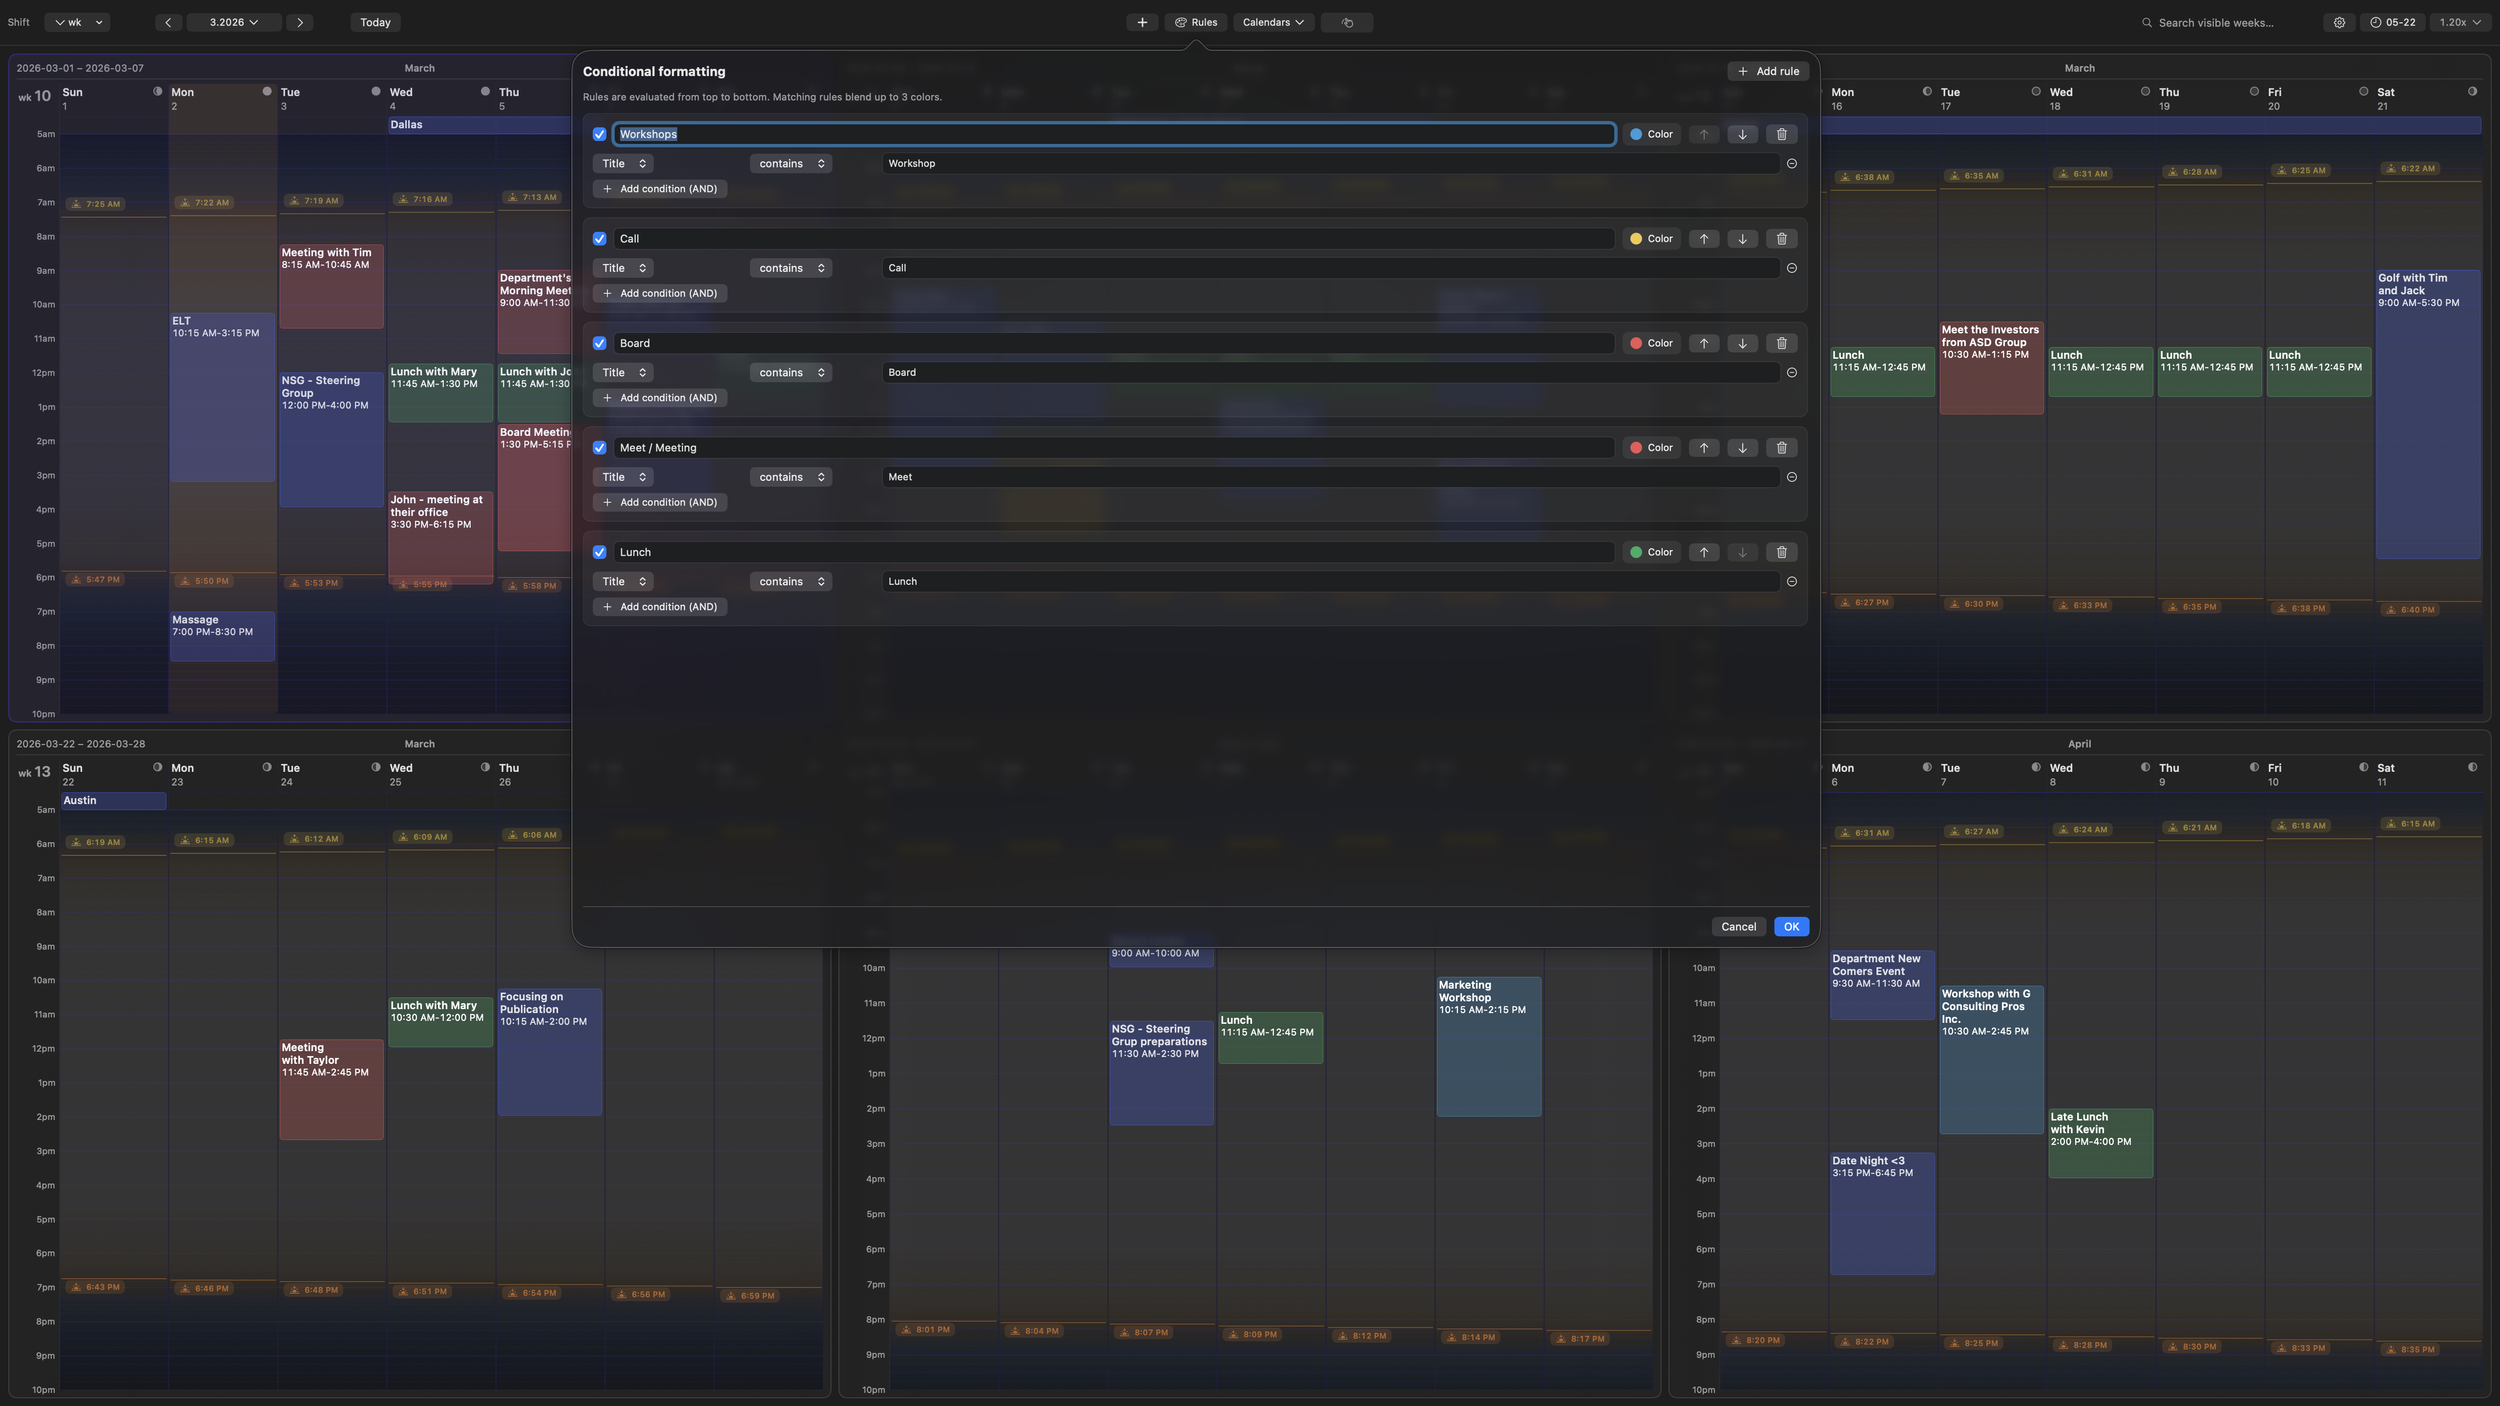Move the Board rule up with the arrow icon

click(x=1704, y=342)
